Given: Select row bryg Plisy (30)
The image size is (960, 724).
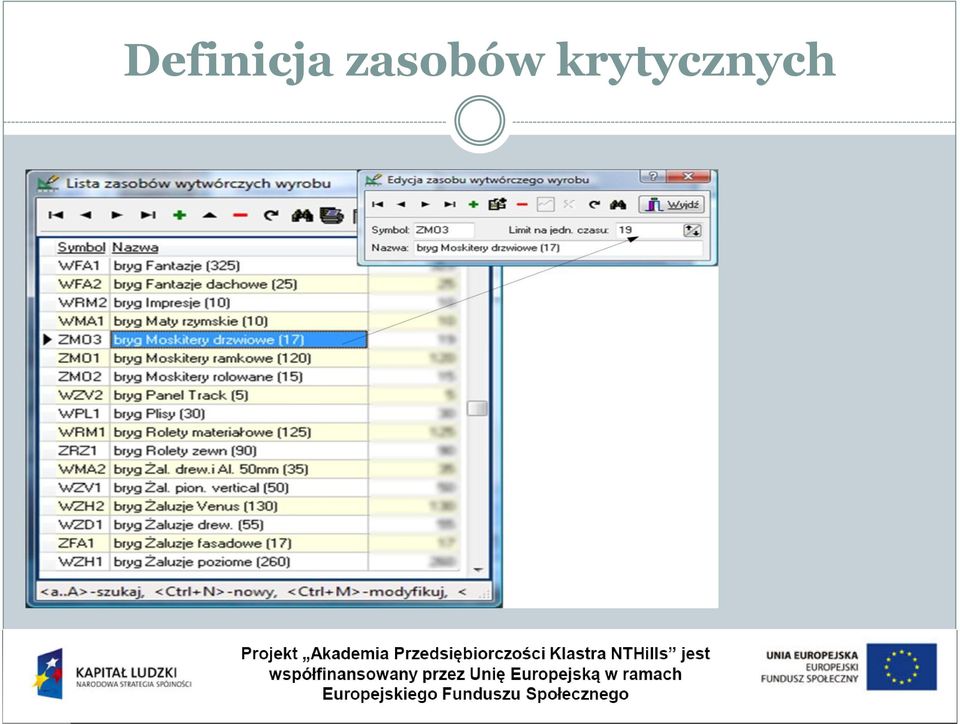Looking at the screenshot, I should coord(249,413).
